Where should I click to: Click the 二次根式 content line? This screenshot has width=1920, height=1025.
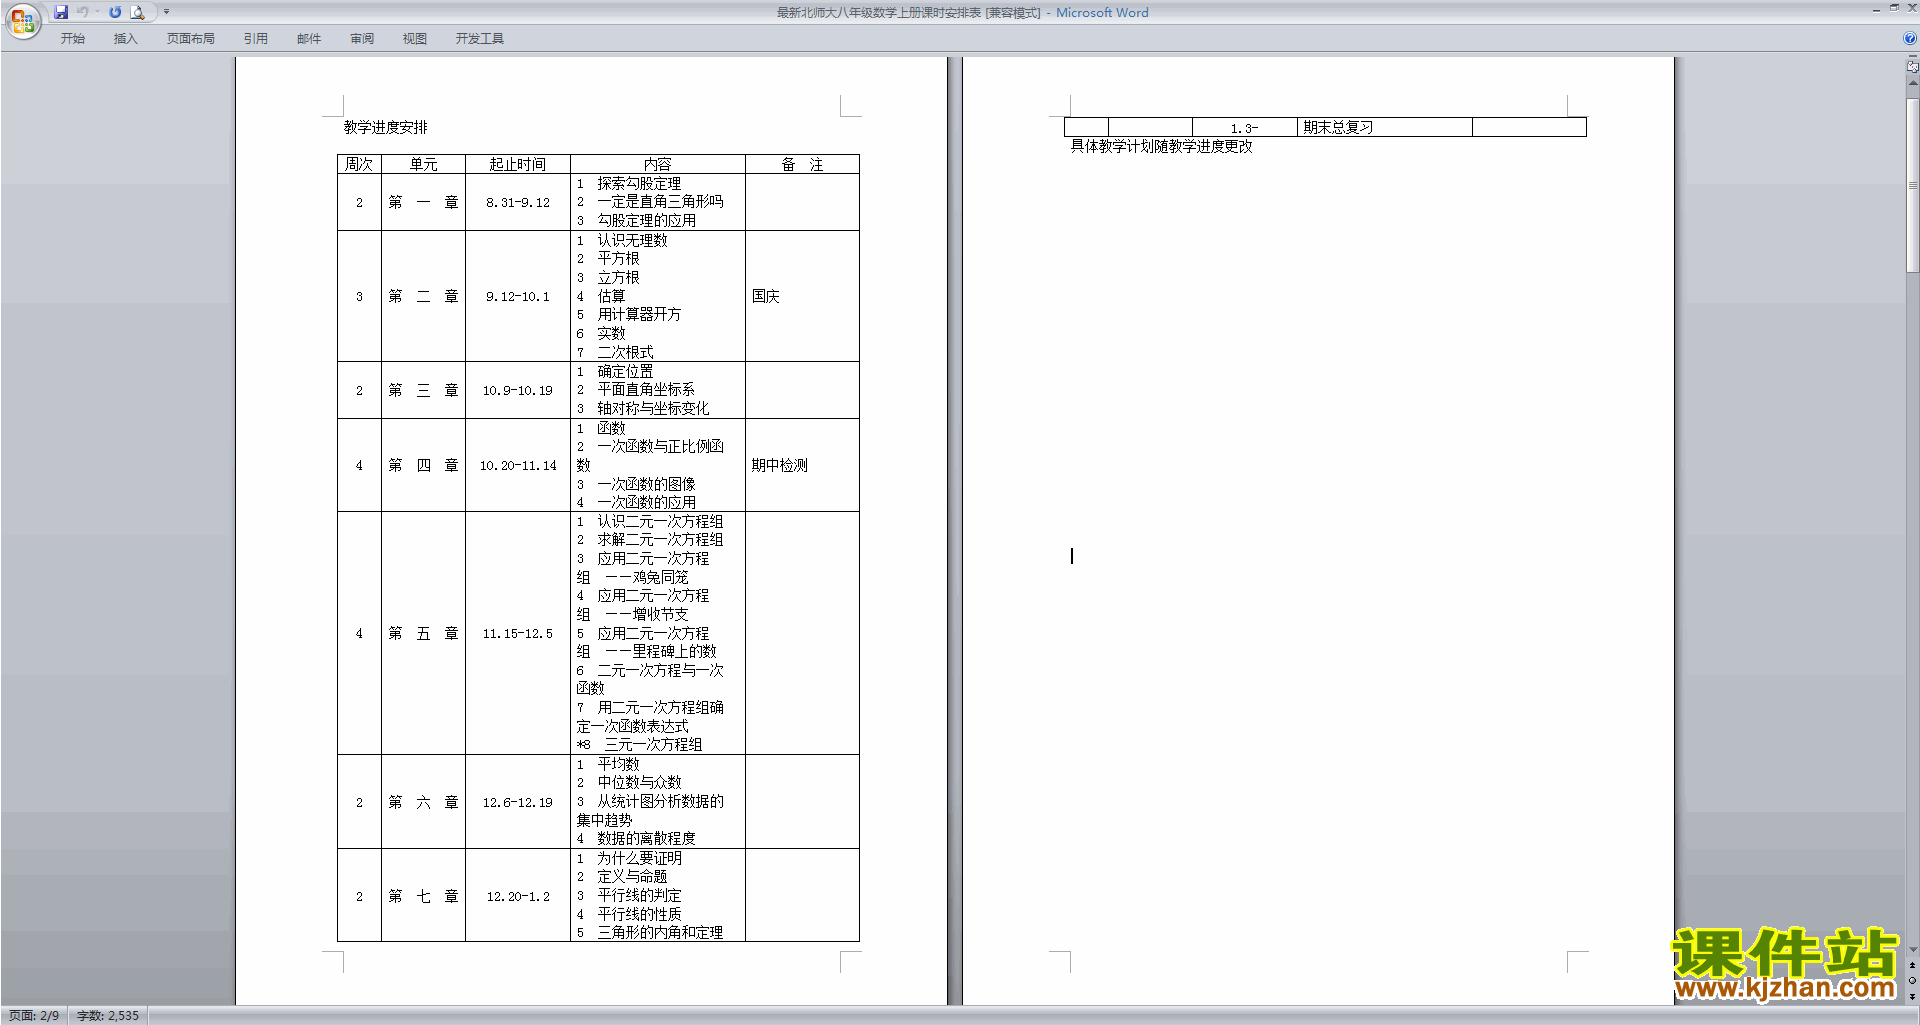pyautogui.click(x=625, y=353)
